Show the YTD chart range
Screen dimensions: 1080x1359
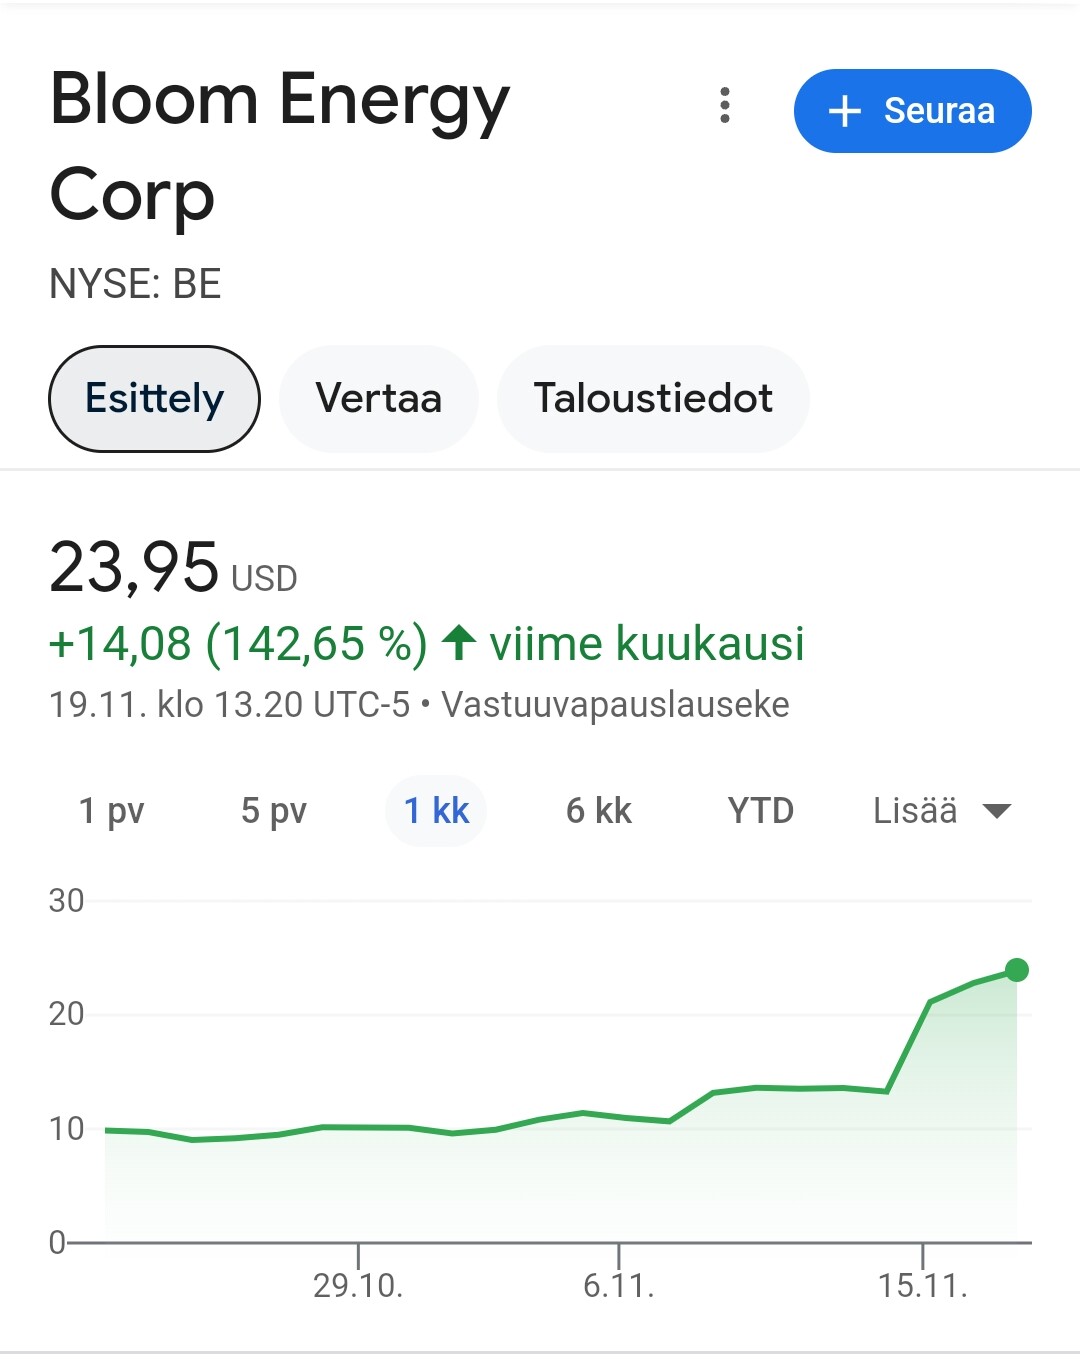[x=761, y=811]
